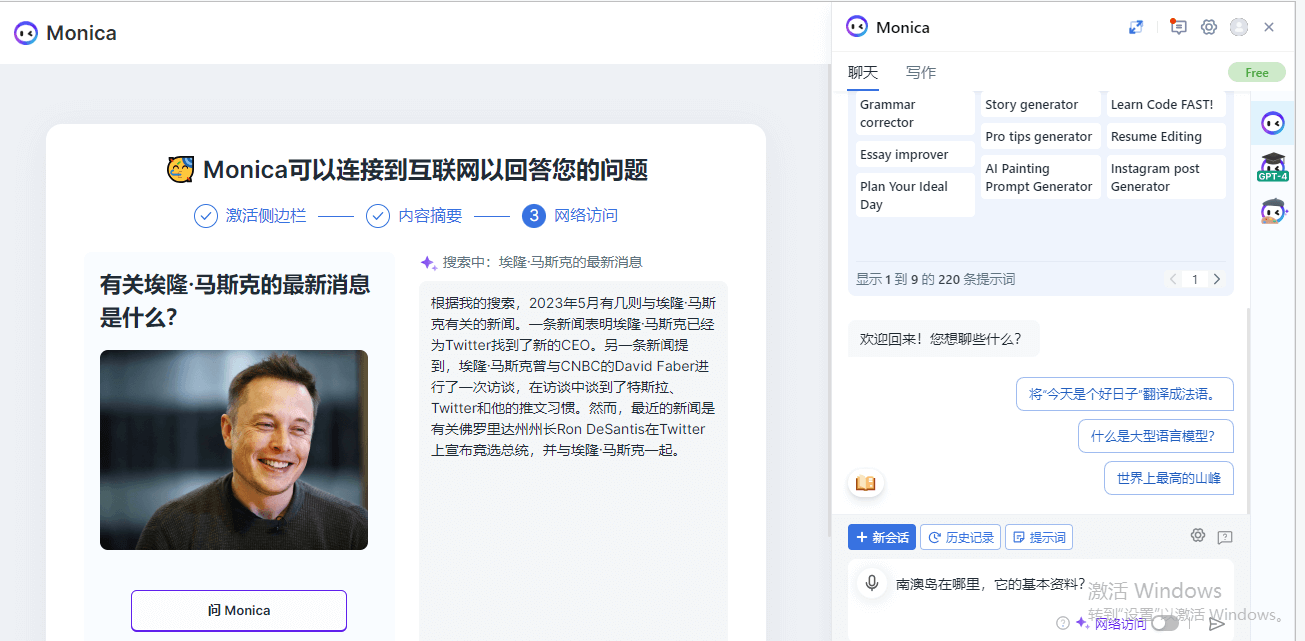Image resolution: width=1305 pixels, height=641 pixels.
Task: Select the GPT-4 bot icon
Action: point(1273,167)
